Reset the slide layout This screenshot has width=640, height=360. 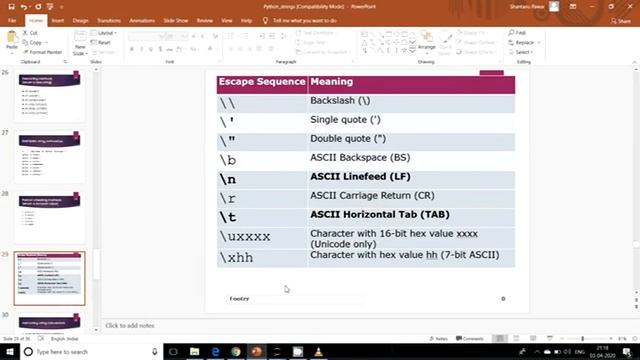pyautogui.click(x=101, y=42)
